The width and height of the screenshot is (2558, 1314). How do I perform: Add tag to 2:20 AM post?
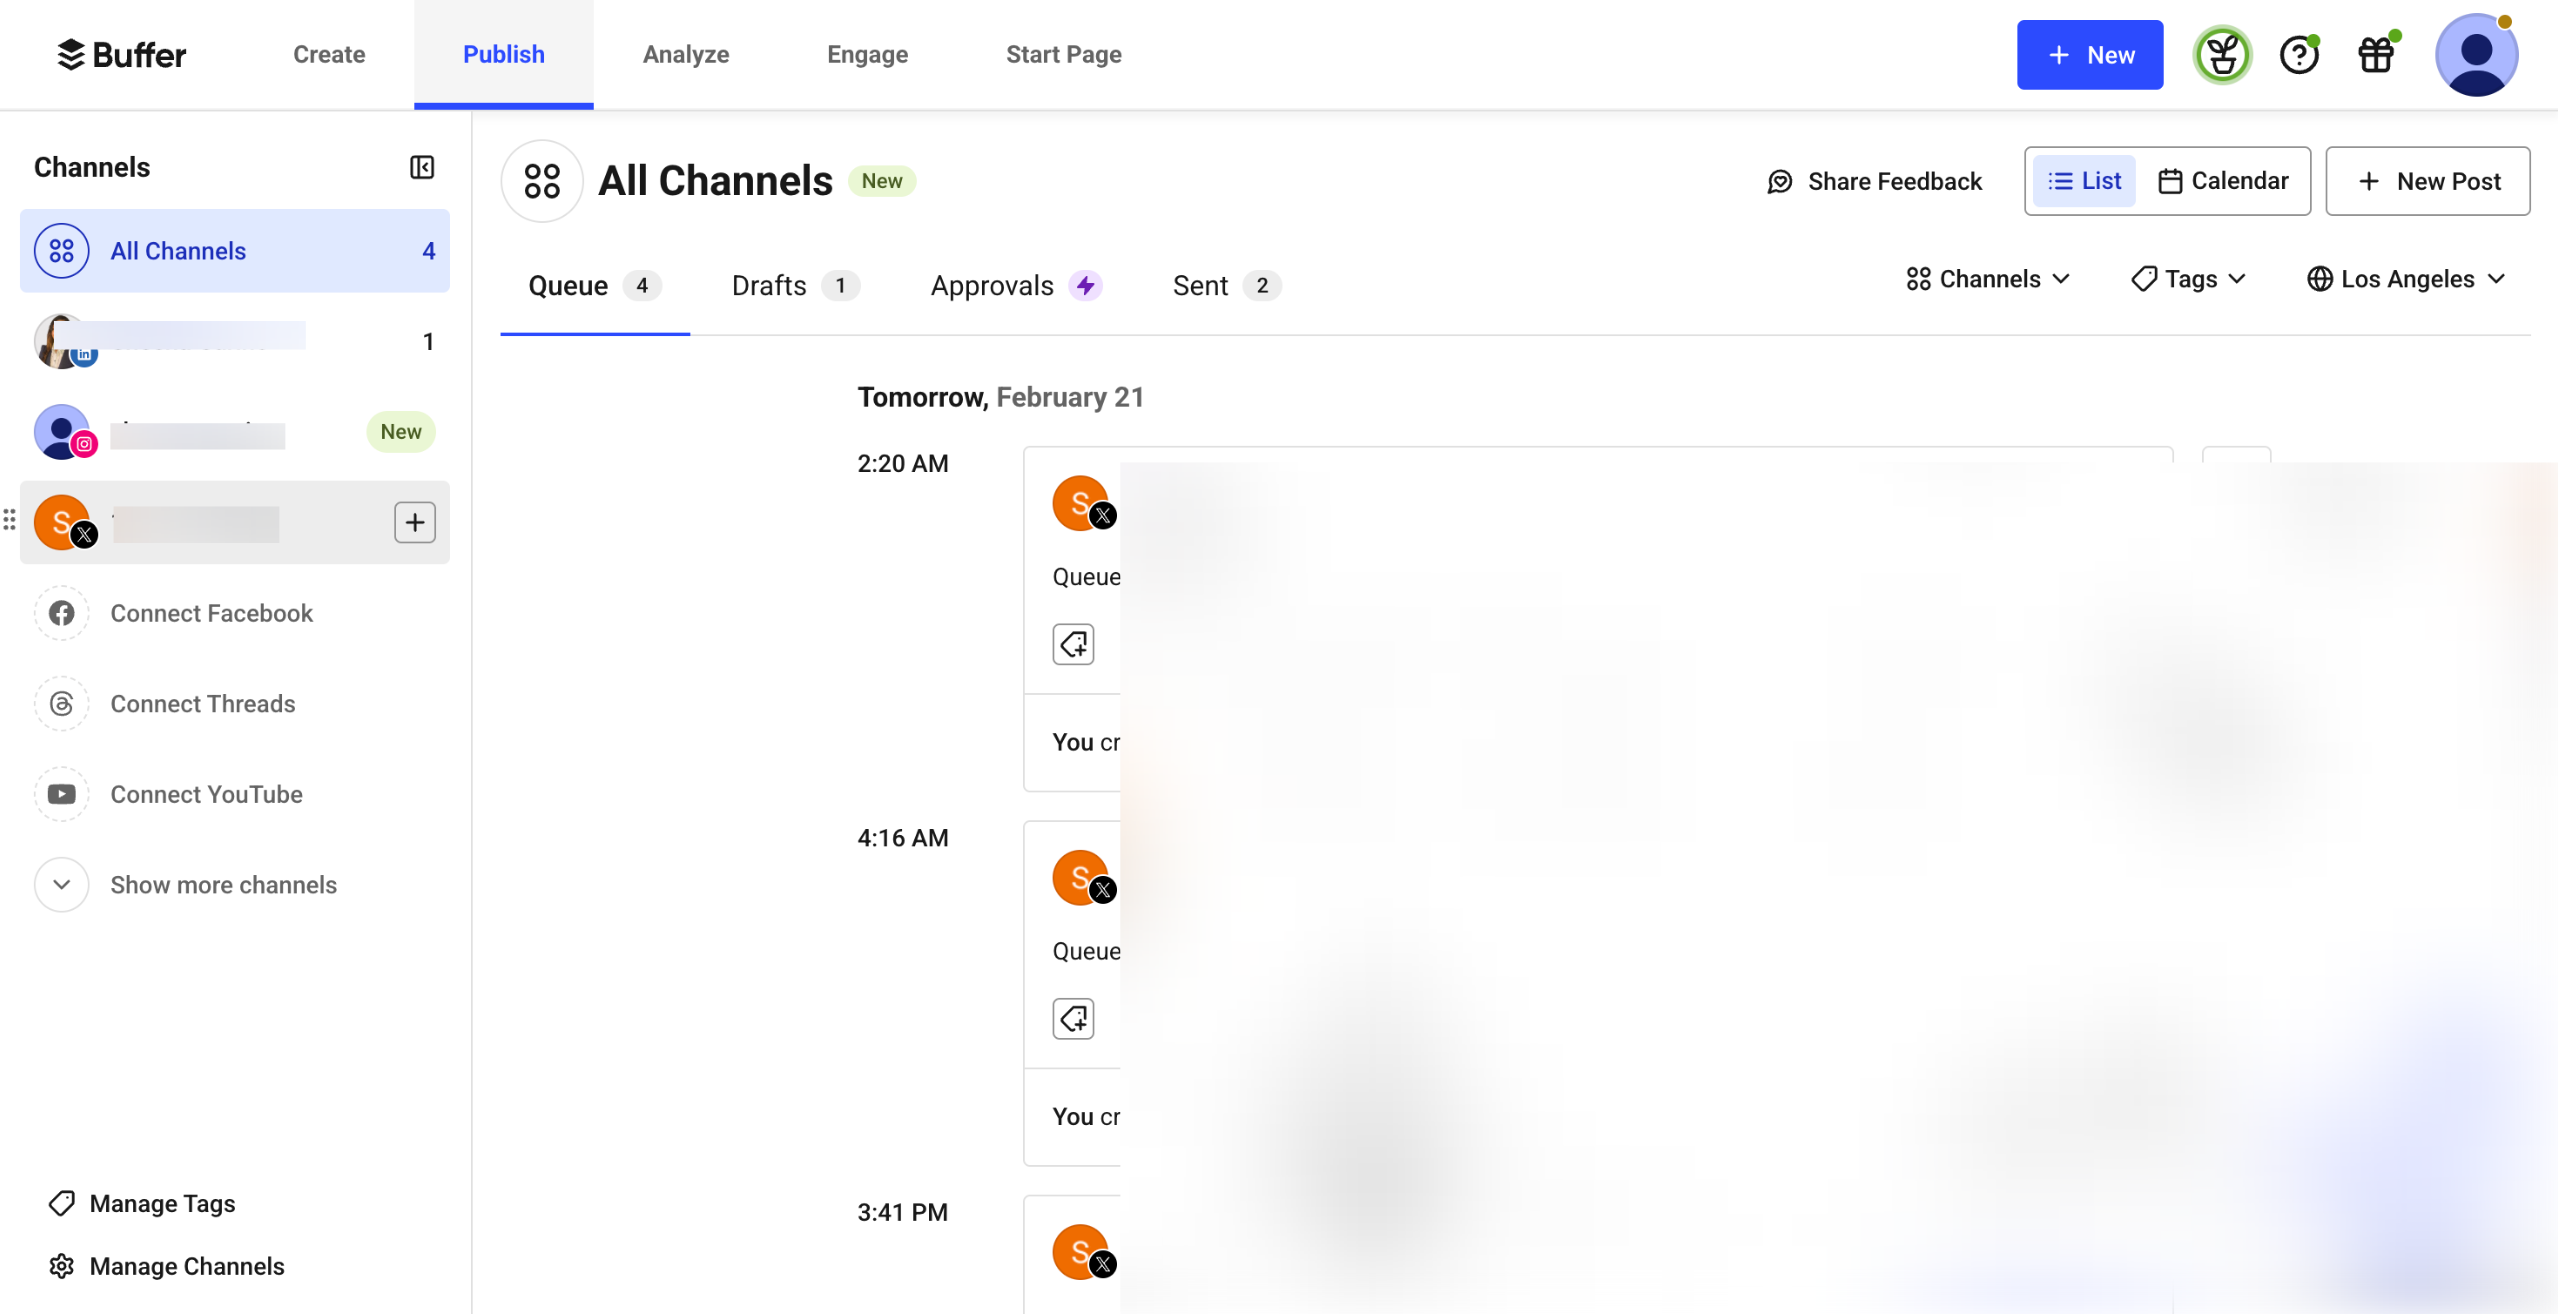(1073, 644)
